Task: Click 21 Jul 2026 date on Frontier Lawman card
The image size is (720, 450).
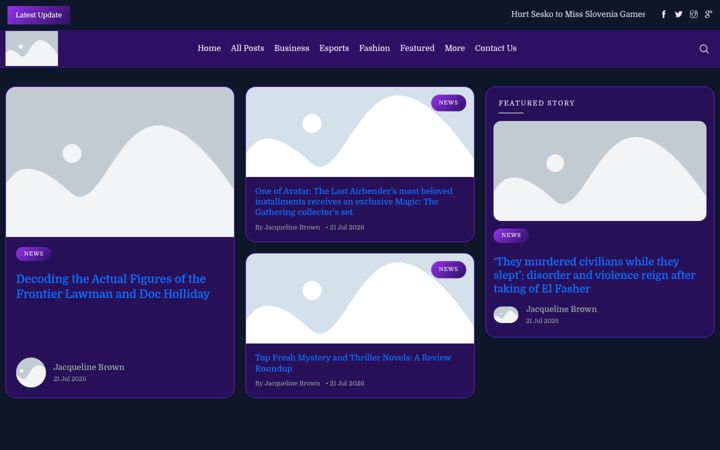Action: pos(70,379)
